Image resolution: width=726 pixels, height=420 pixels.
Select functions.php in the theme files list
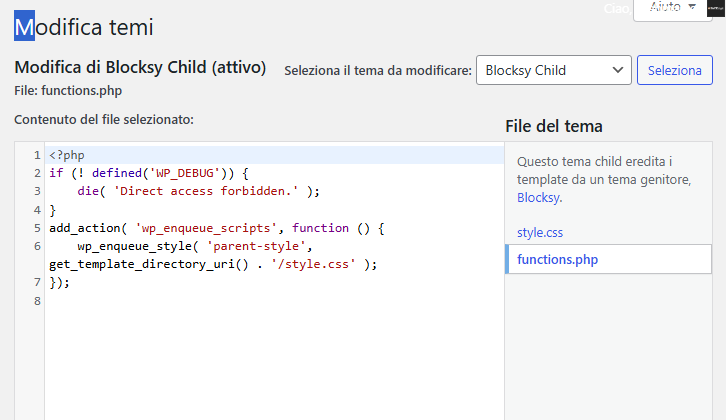pyautogui.click(x=558, y=260)
